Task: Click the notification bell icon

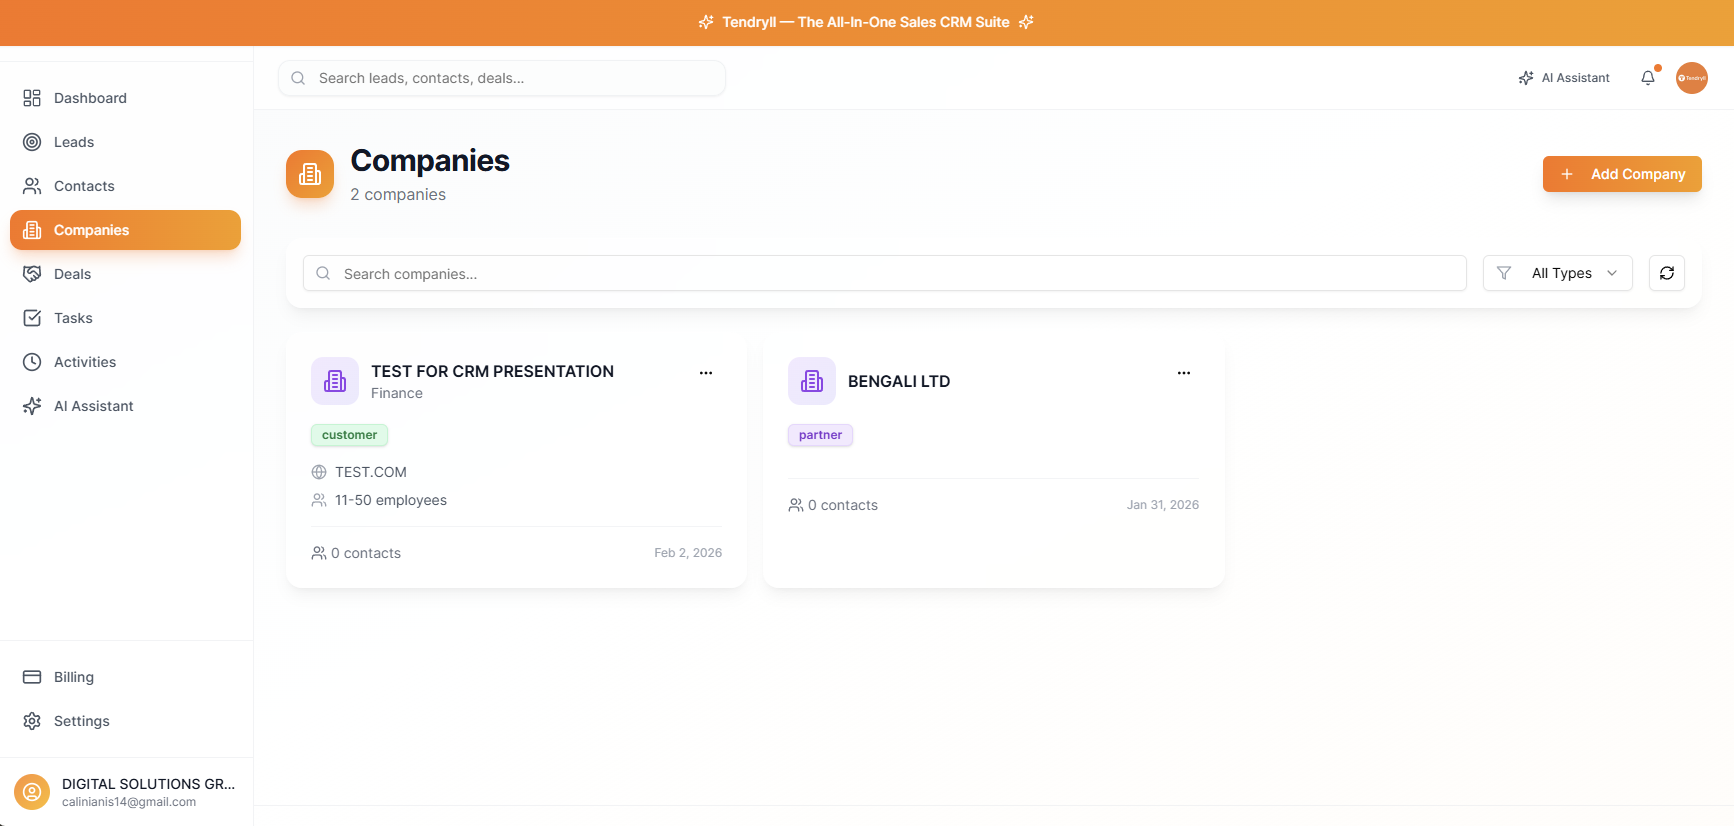Action: point(1648,78)
